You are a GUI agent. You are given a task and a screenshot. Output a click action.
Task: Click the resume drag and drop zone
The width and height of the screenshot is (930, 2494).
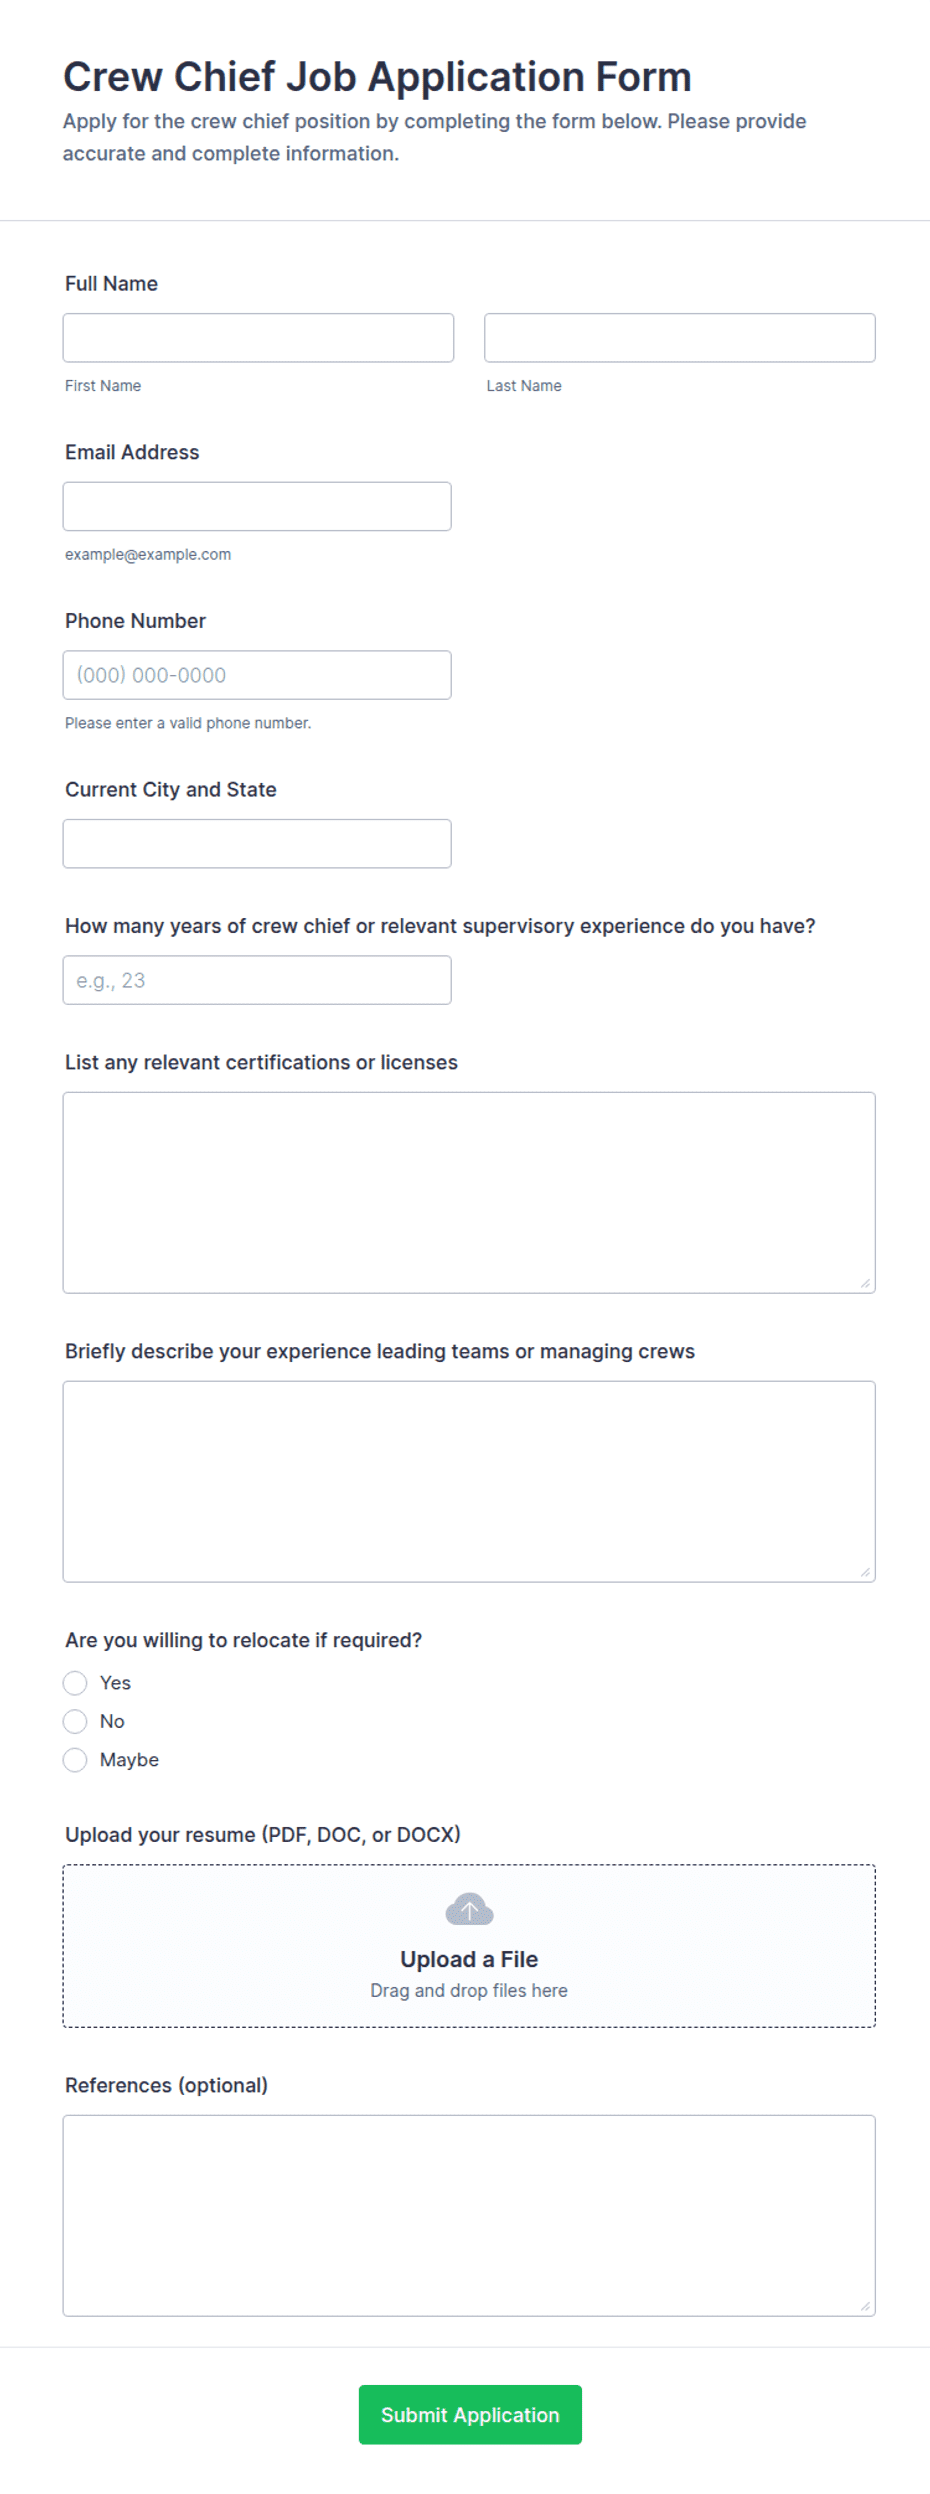coord(469,1946)
